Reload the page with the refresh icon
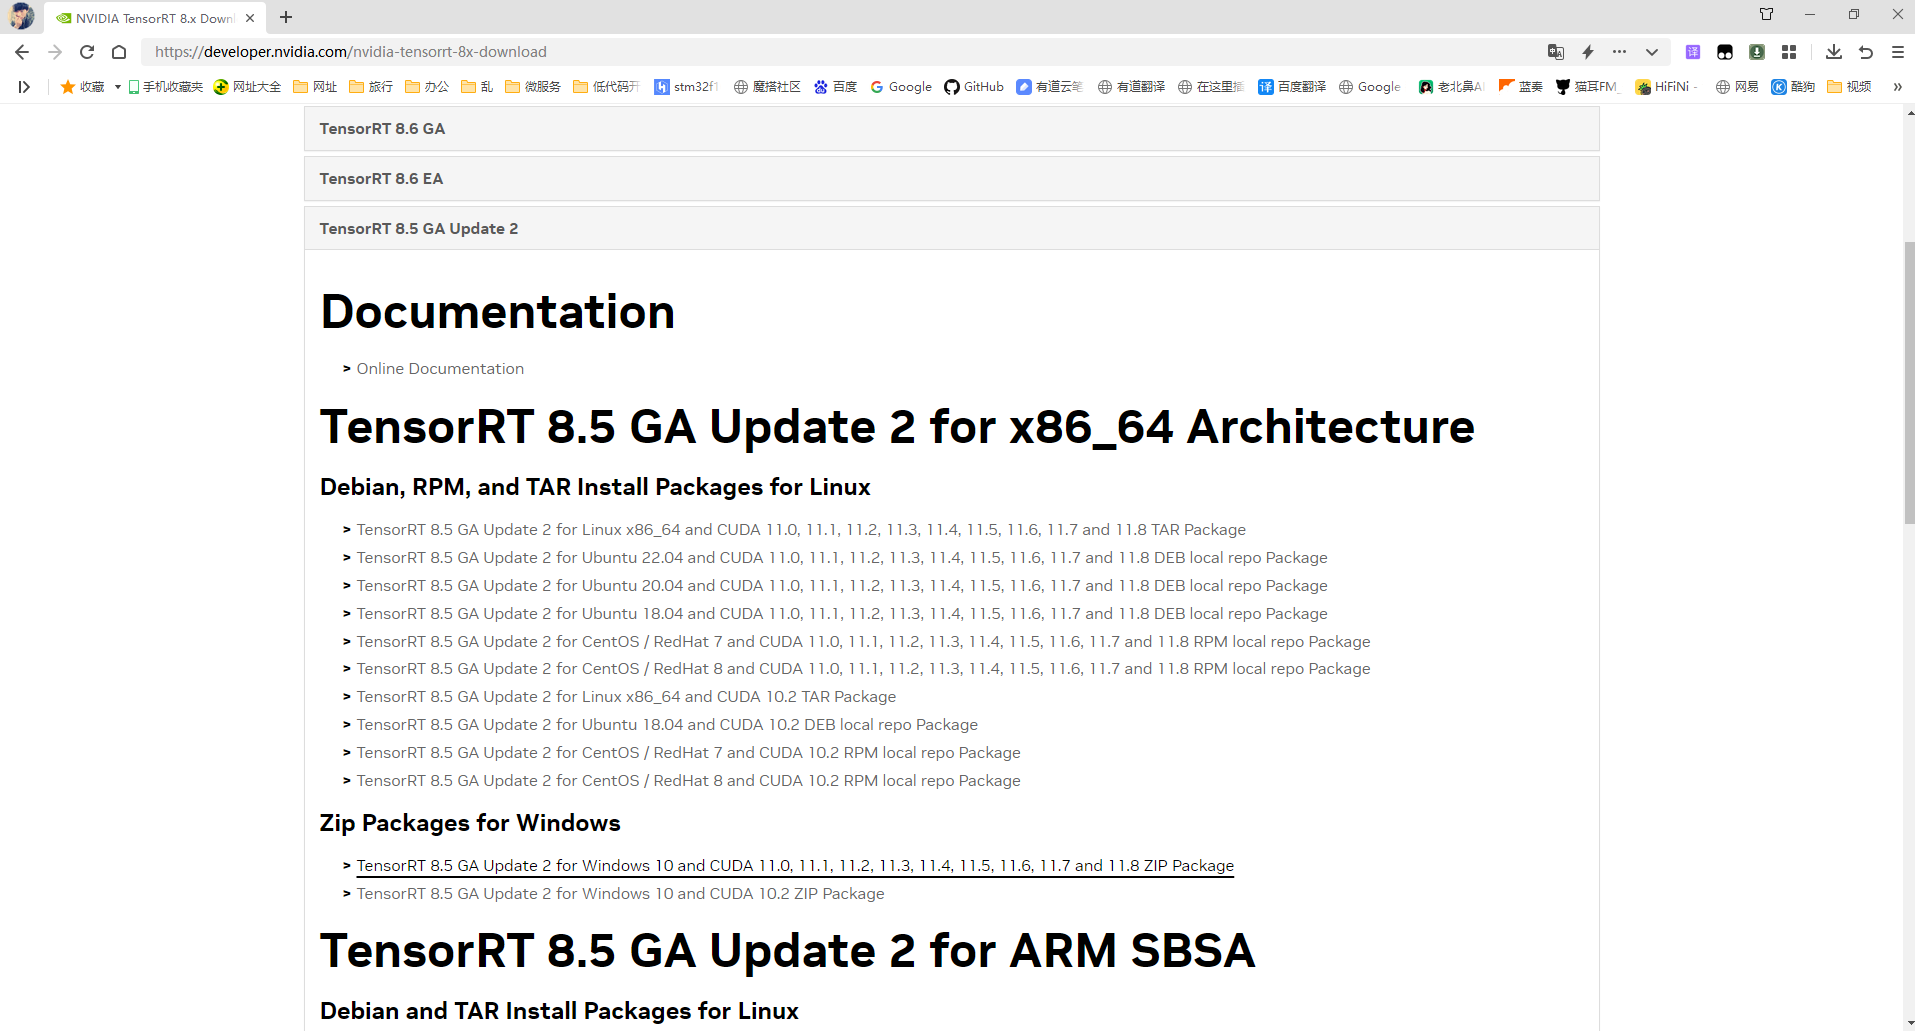The height and width of the screenshot is (1031, 1915). (87, 52)
